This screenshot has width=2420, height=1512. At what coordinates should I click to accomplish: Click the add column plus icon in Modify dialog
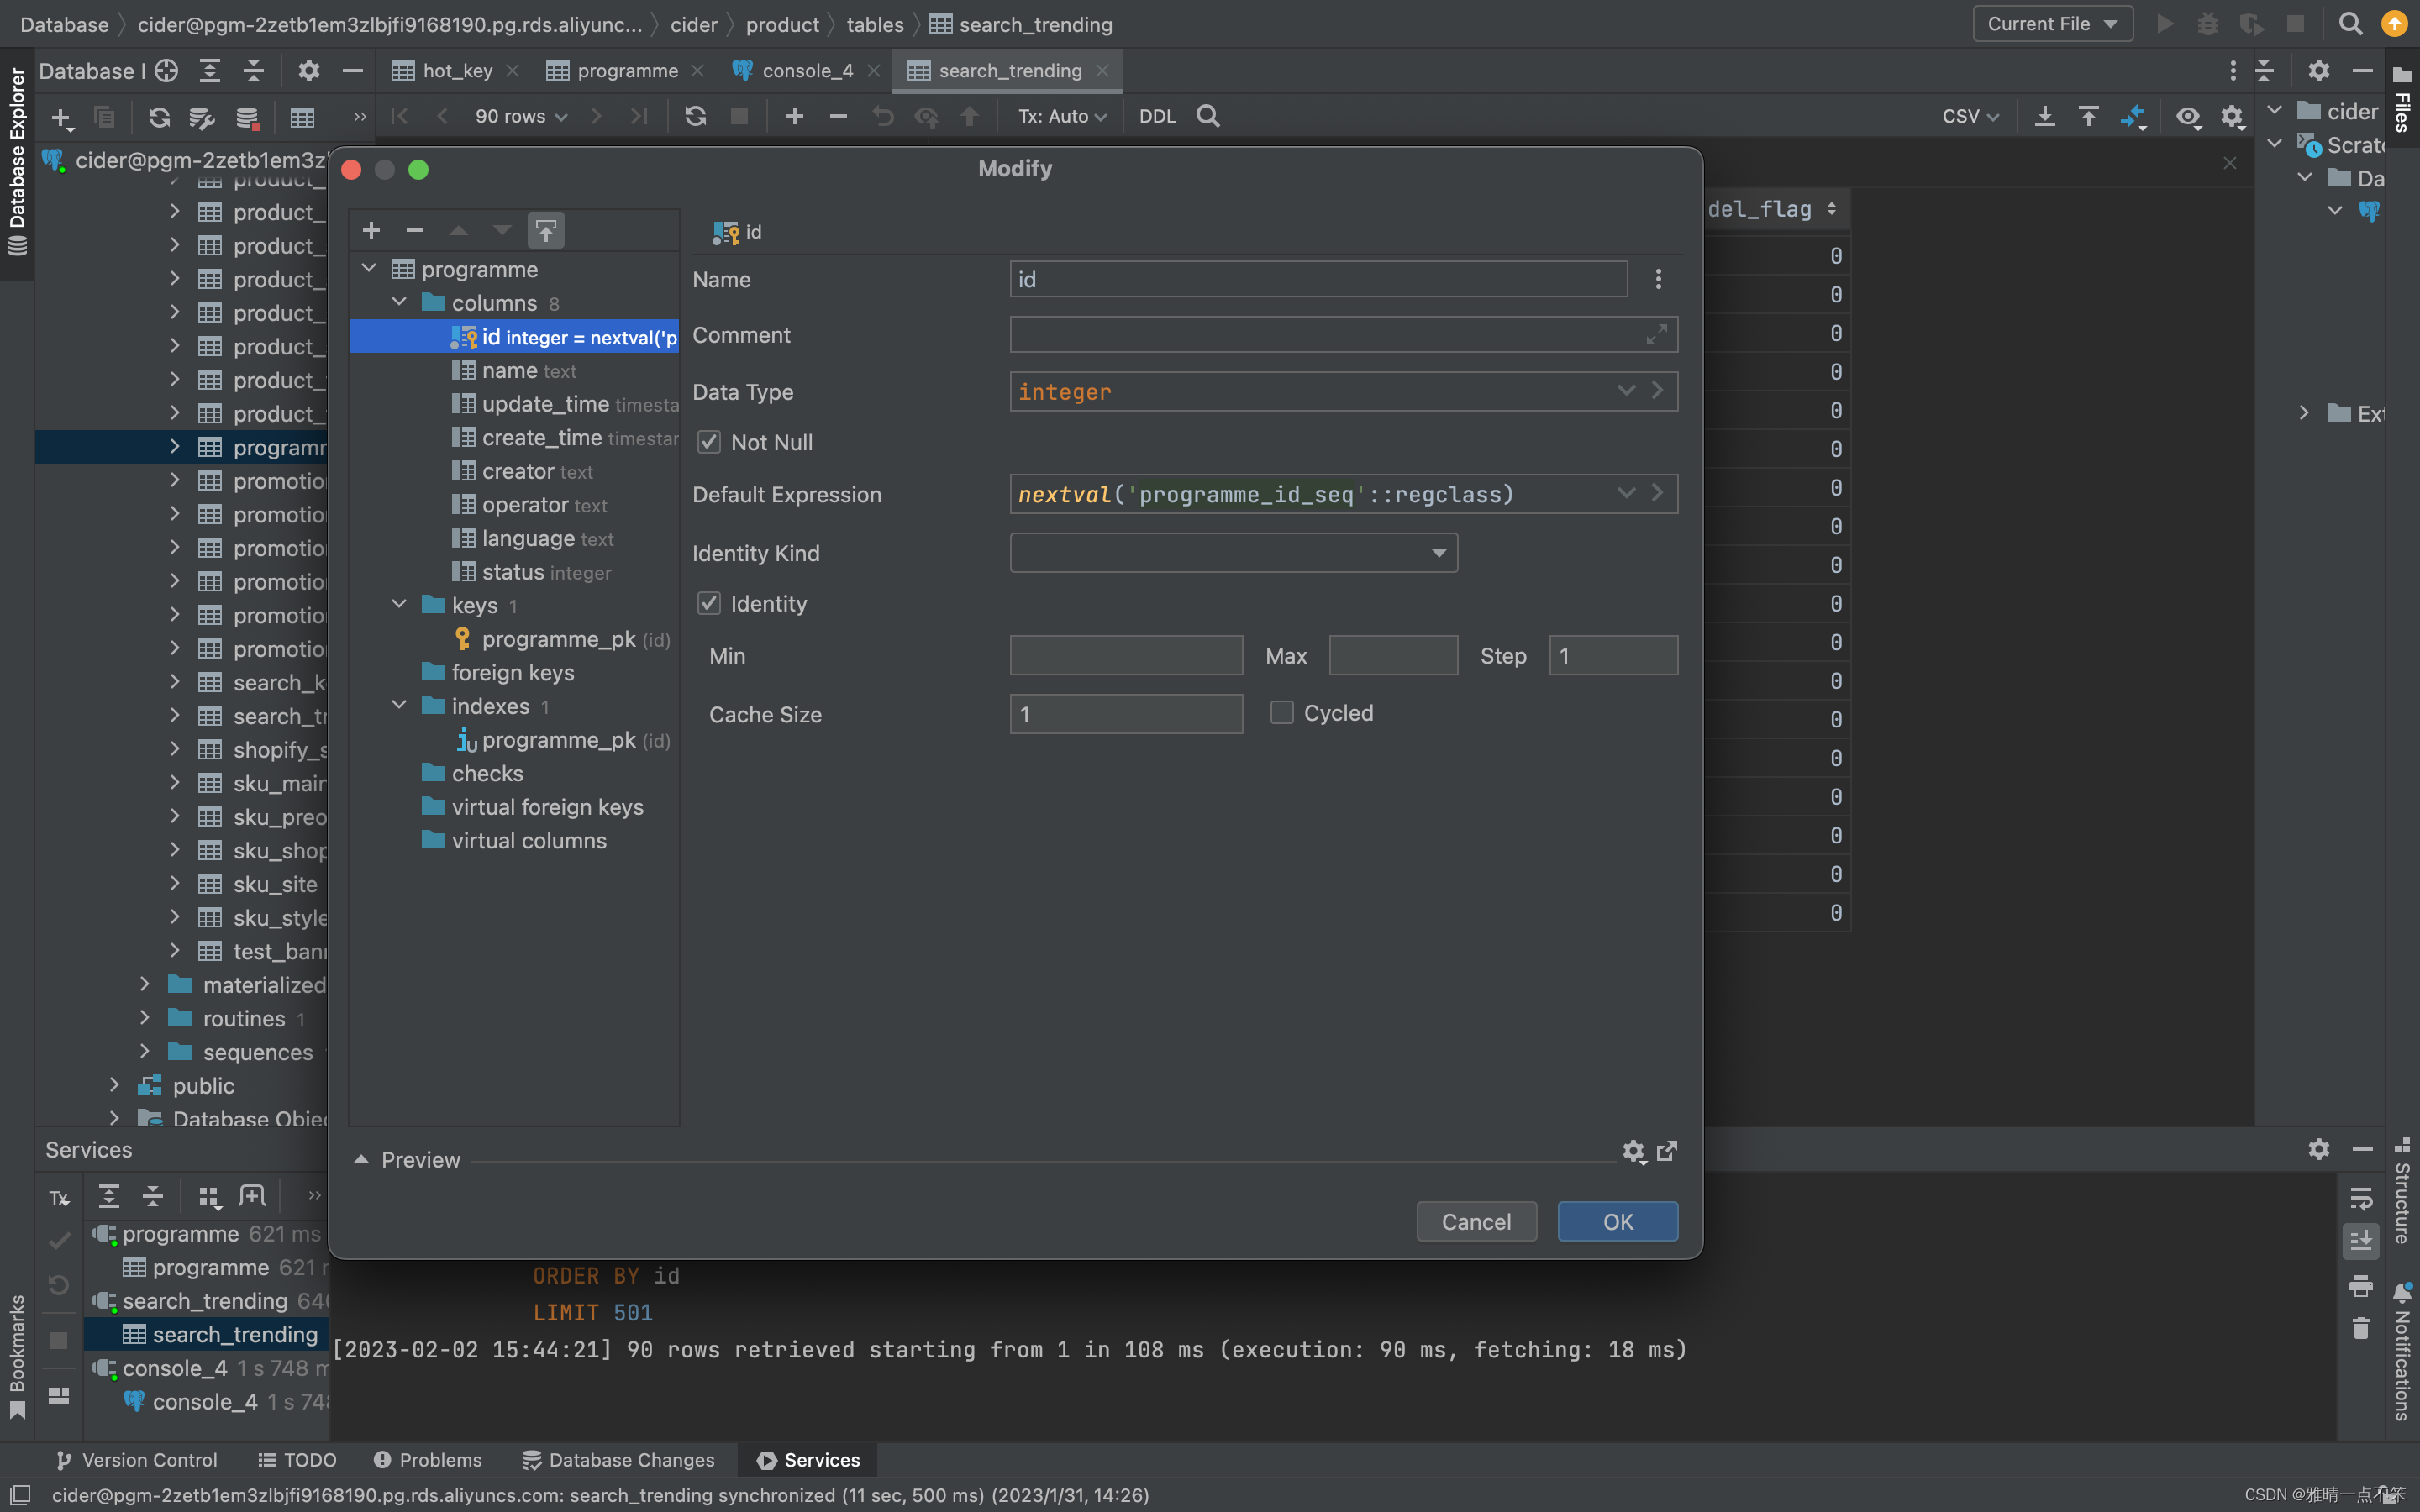click(371, 230)
